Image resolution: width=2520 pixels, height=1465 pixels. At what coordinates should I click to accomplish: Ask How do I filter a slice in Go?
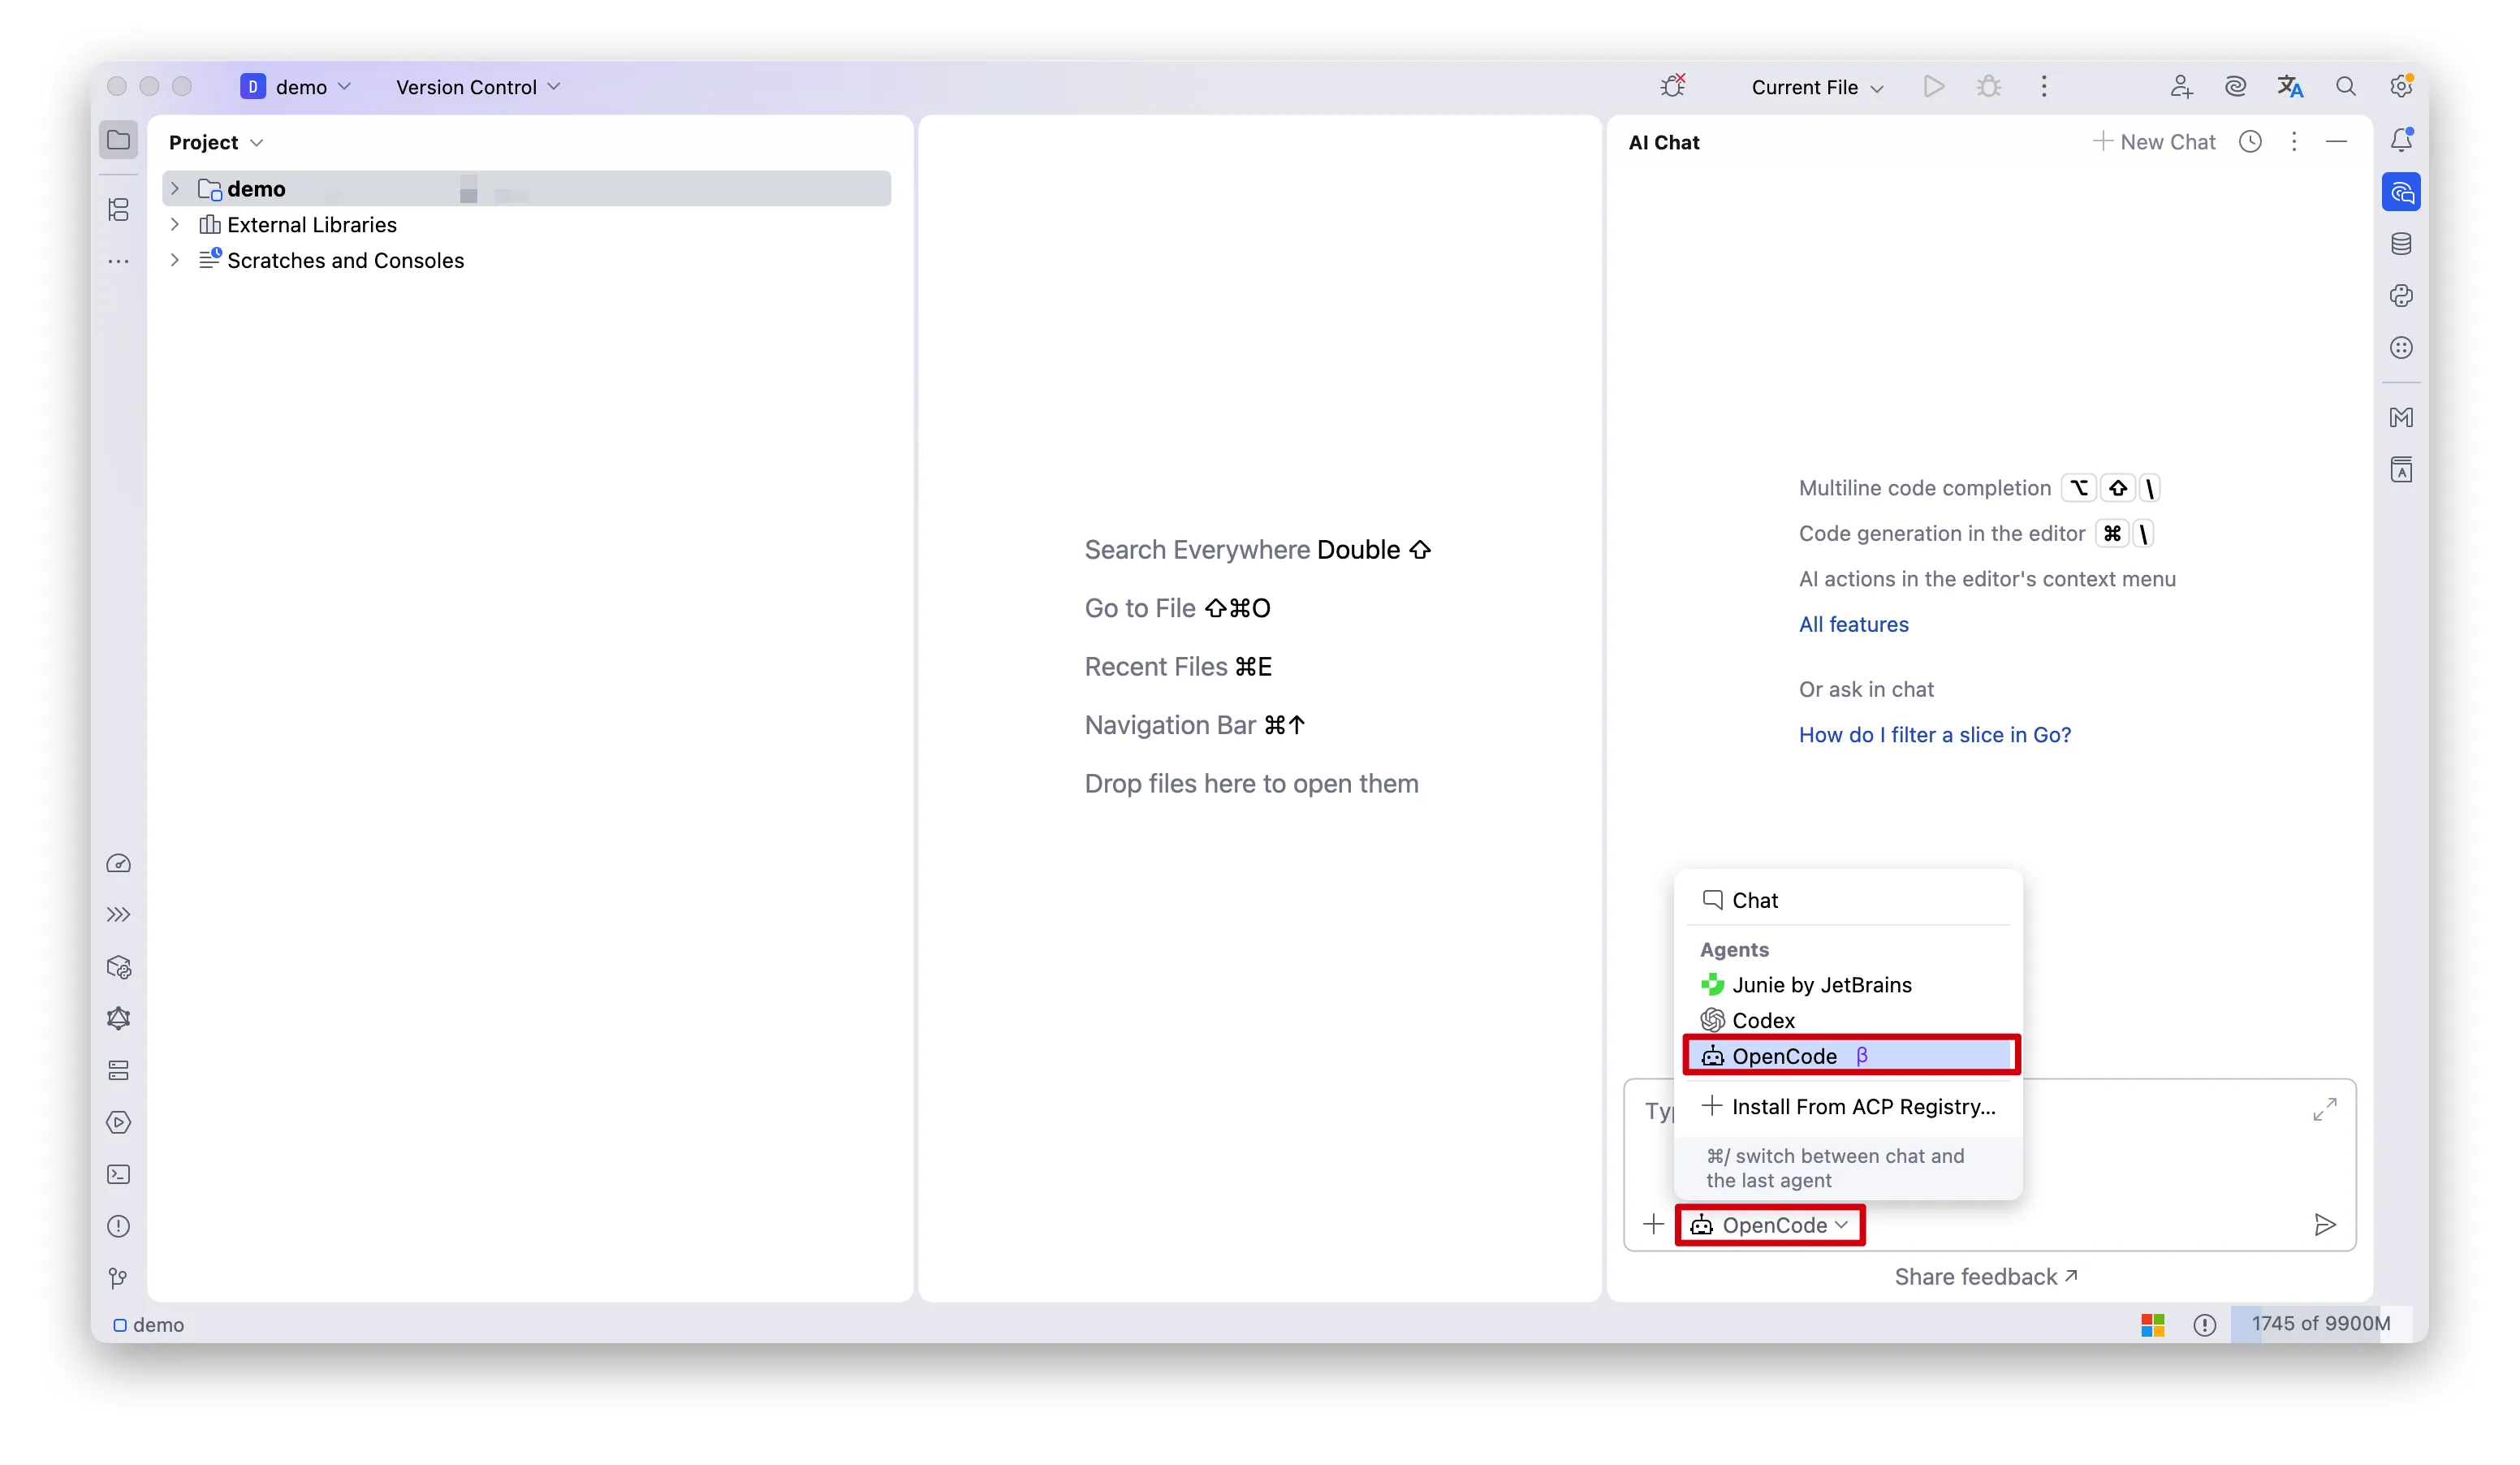point(1934,735)
